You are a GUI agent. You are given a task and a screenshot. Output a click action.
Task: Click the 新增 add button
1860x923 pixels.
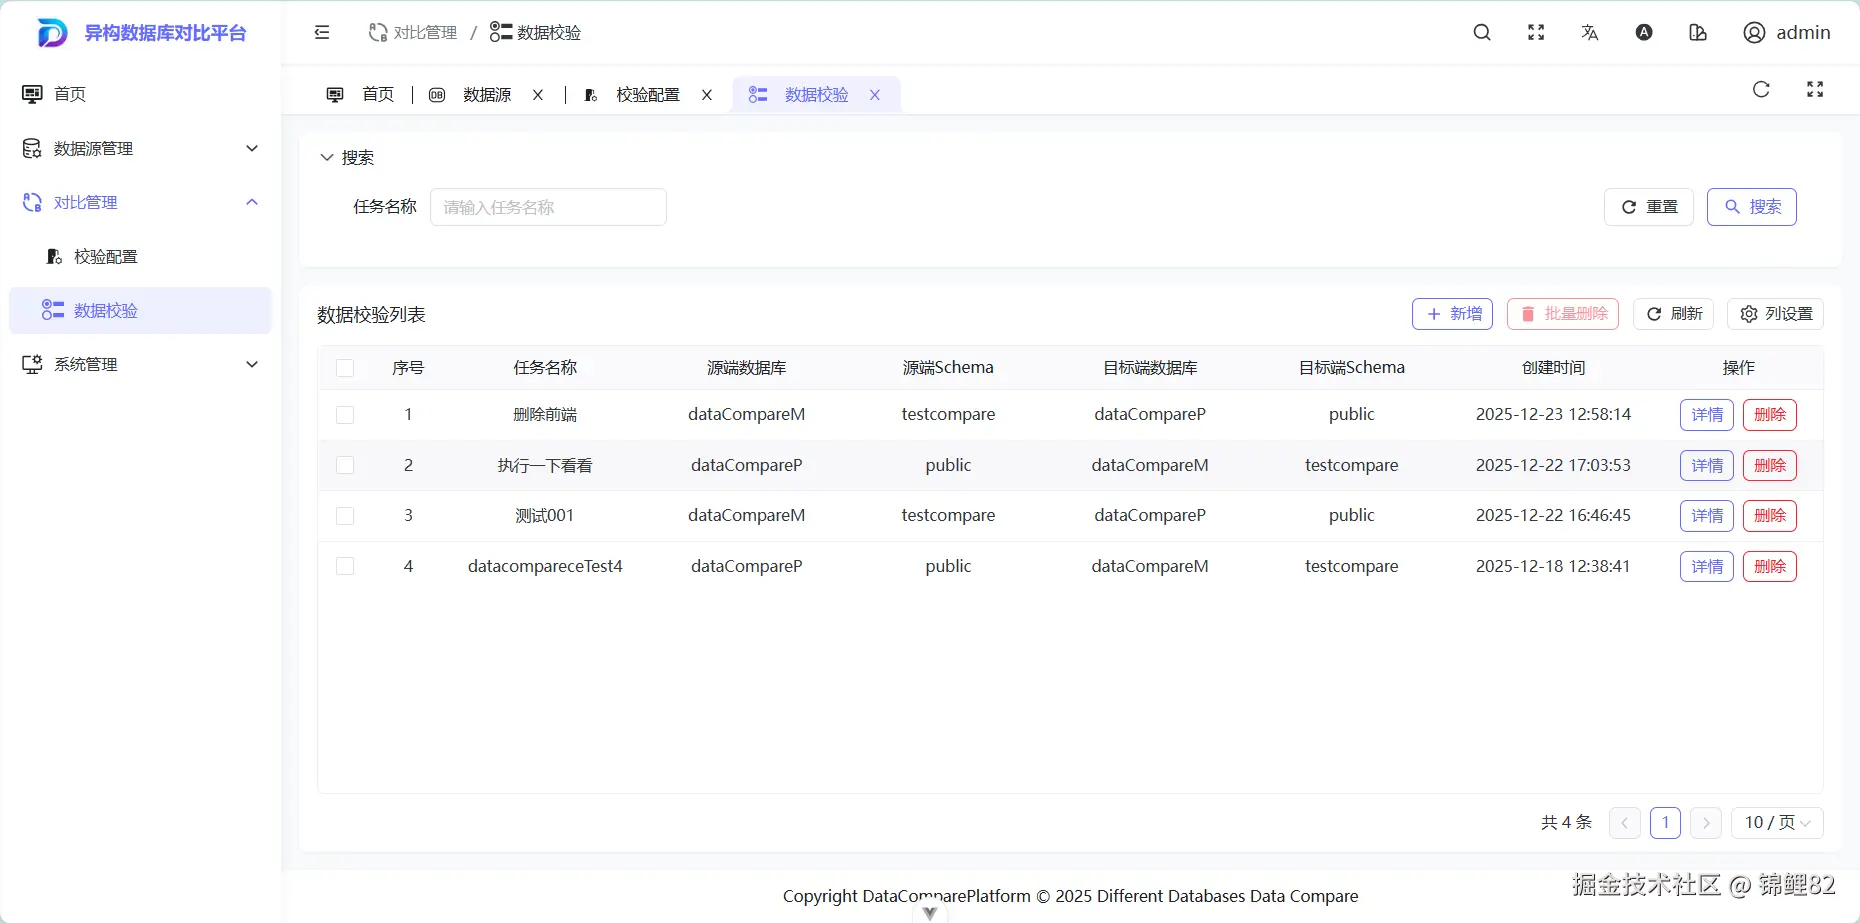point(1453,314)
